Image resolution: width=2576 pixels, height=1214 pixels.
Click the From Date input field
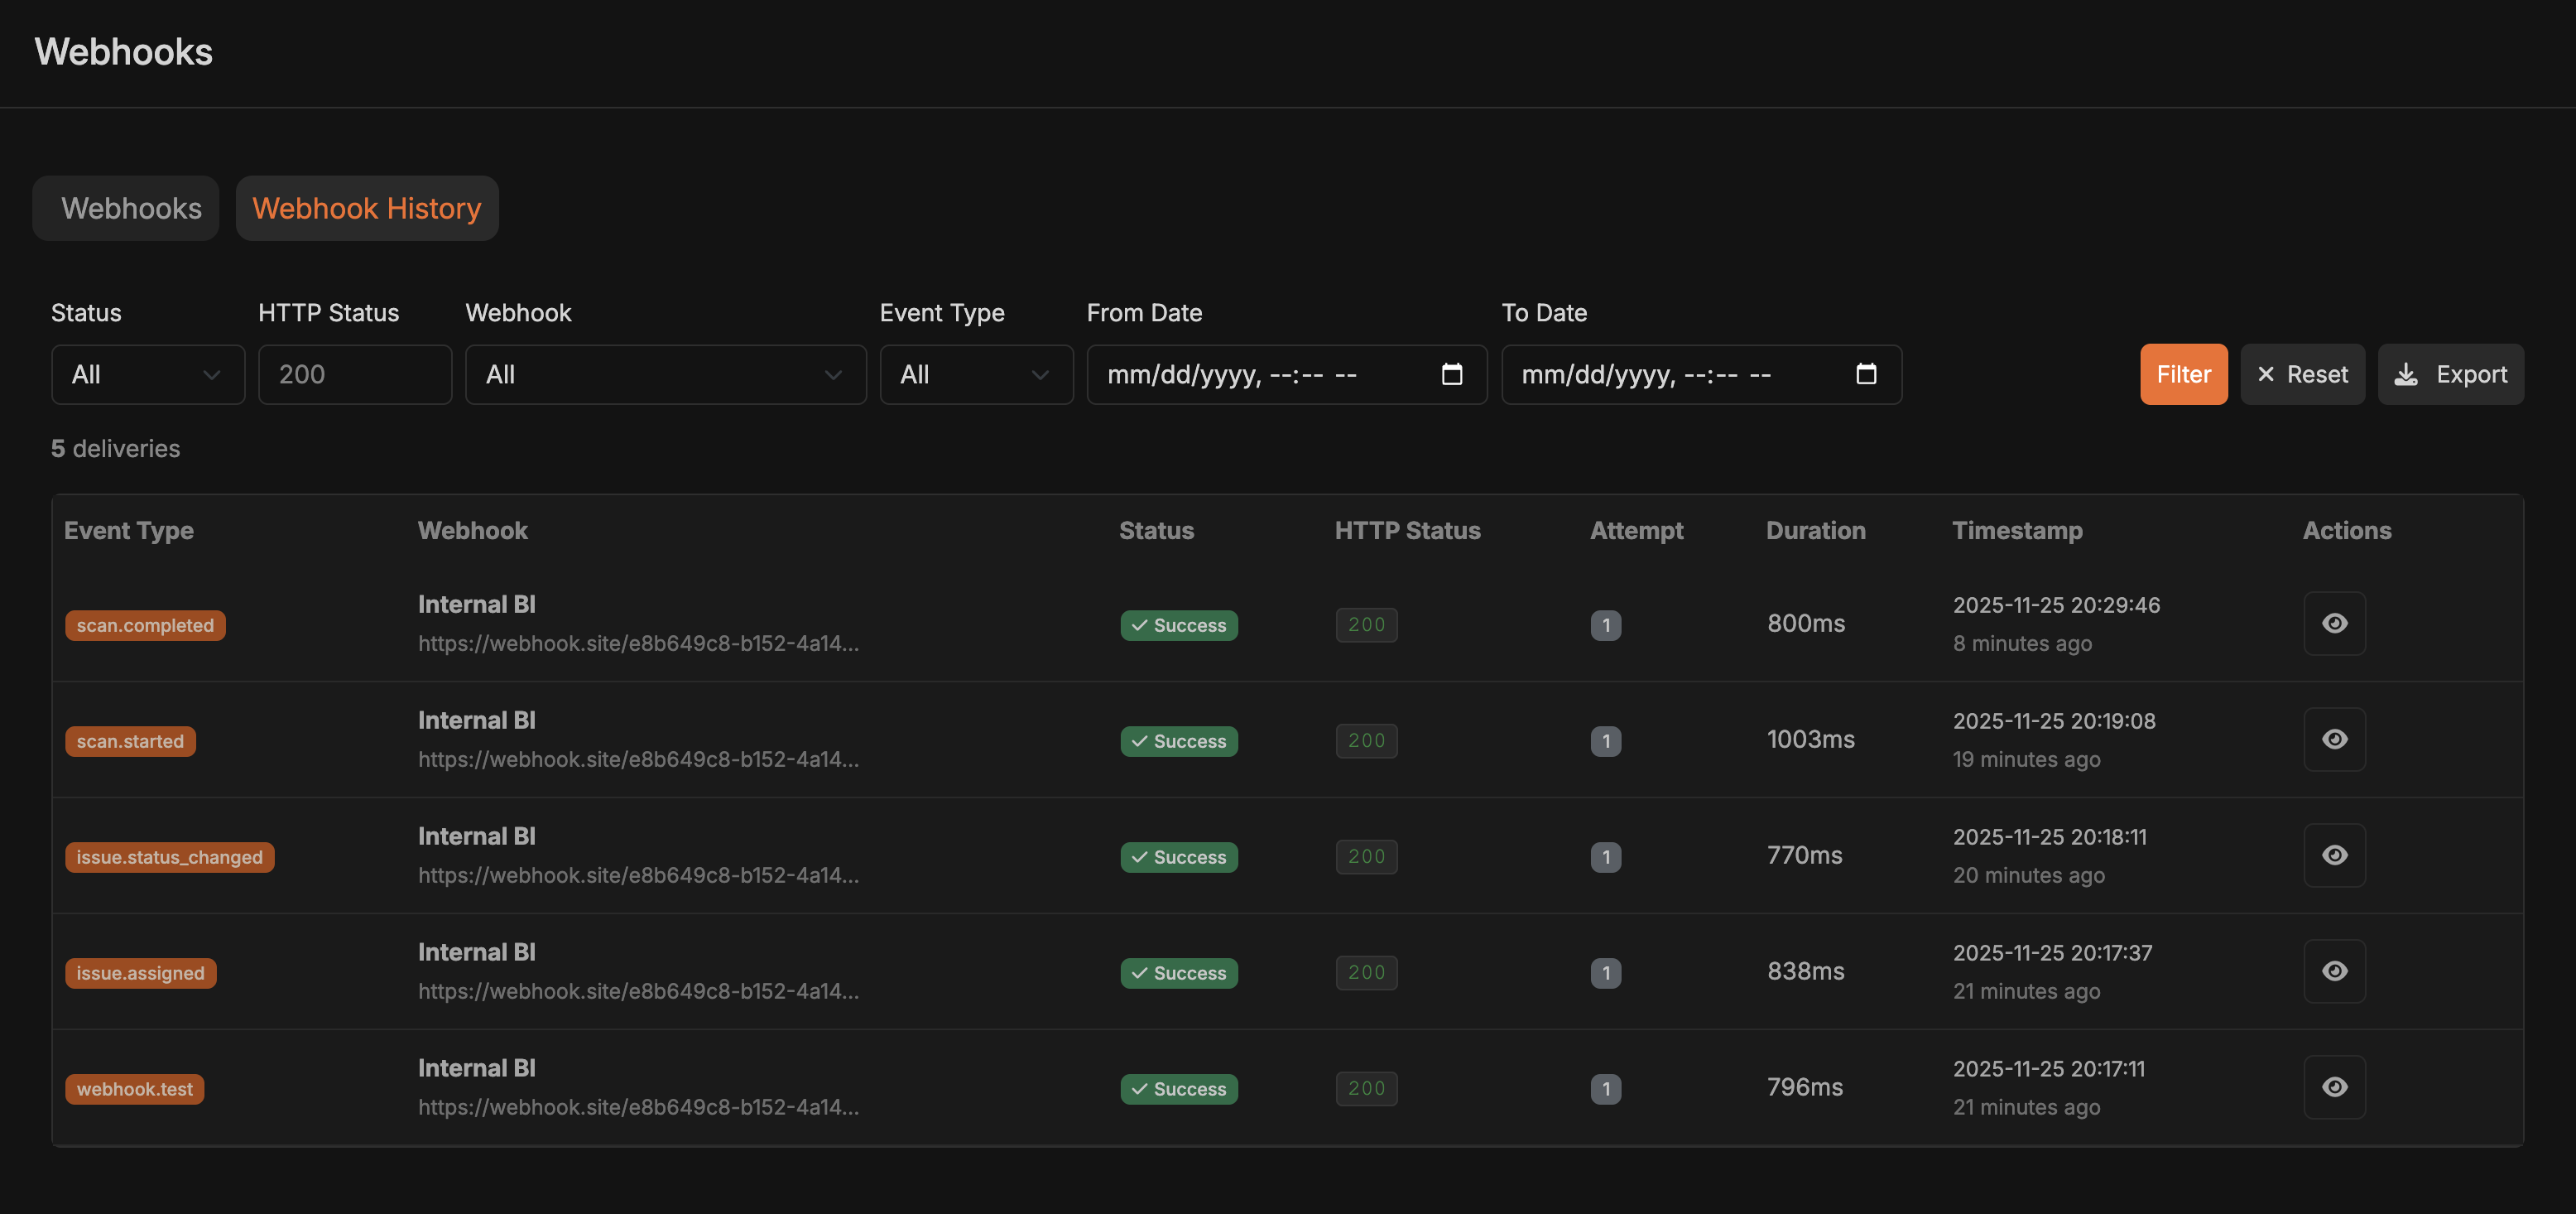(1250, 374)
